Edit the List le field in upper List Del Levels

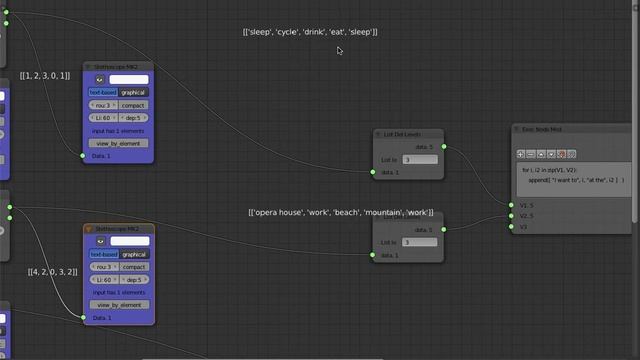[420, 160]
